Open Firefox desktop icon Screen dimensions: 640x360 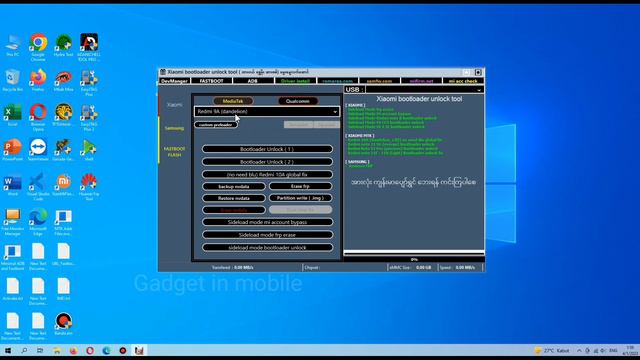click(x=38, y=80)
